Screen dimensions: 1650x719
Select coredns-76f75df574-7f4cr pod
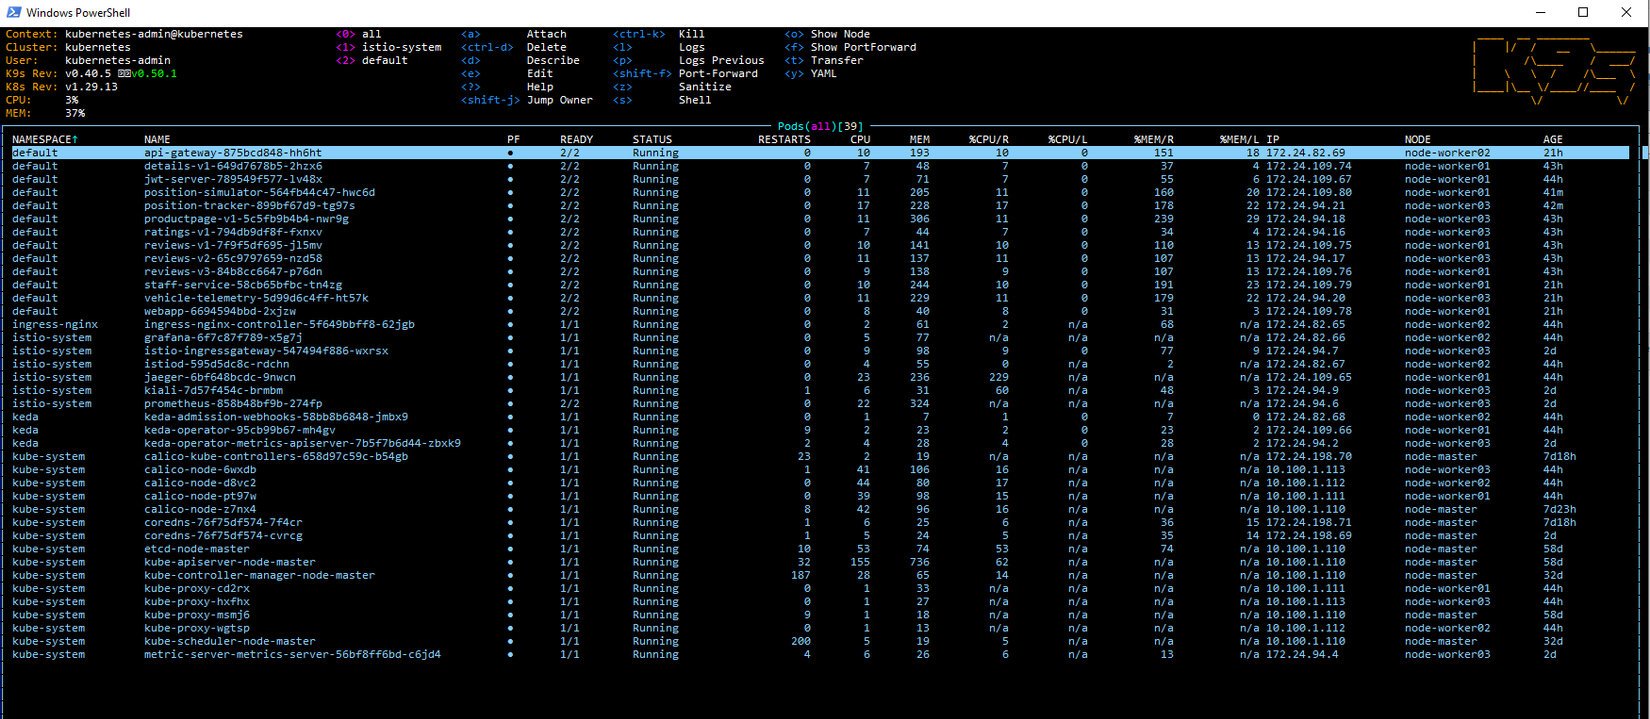point(223,522)
